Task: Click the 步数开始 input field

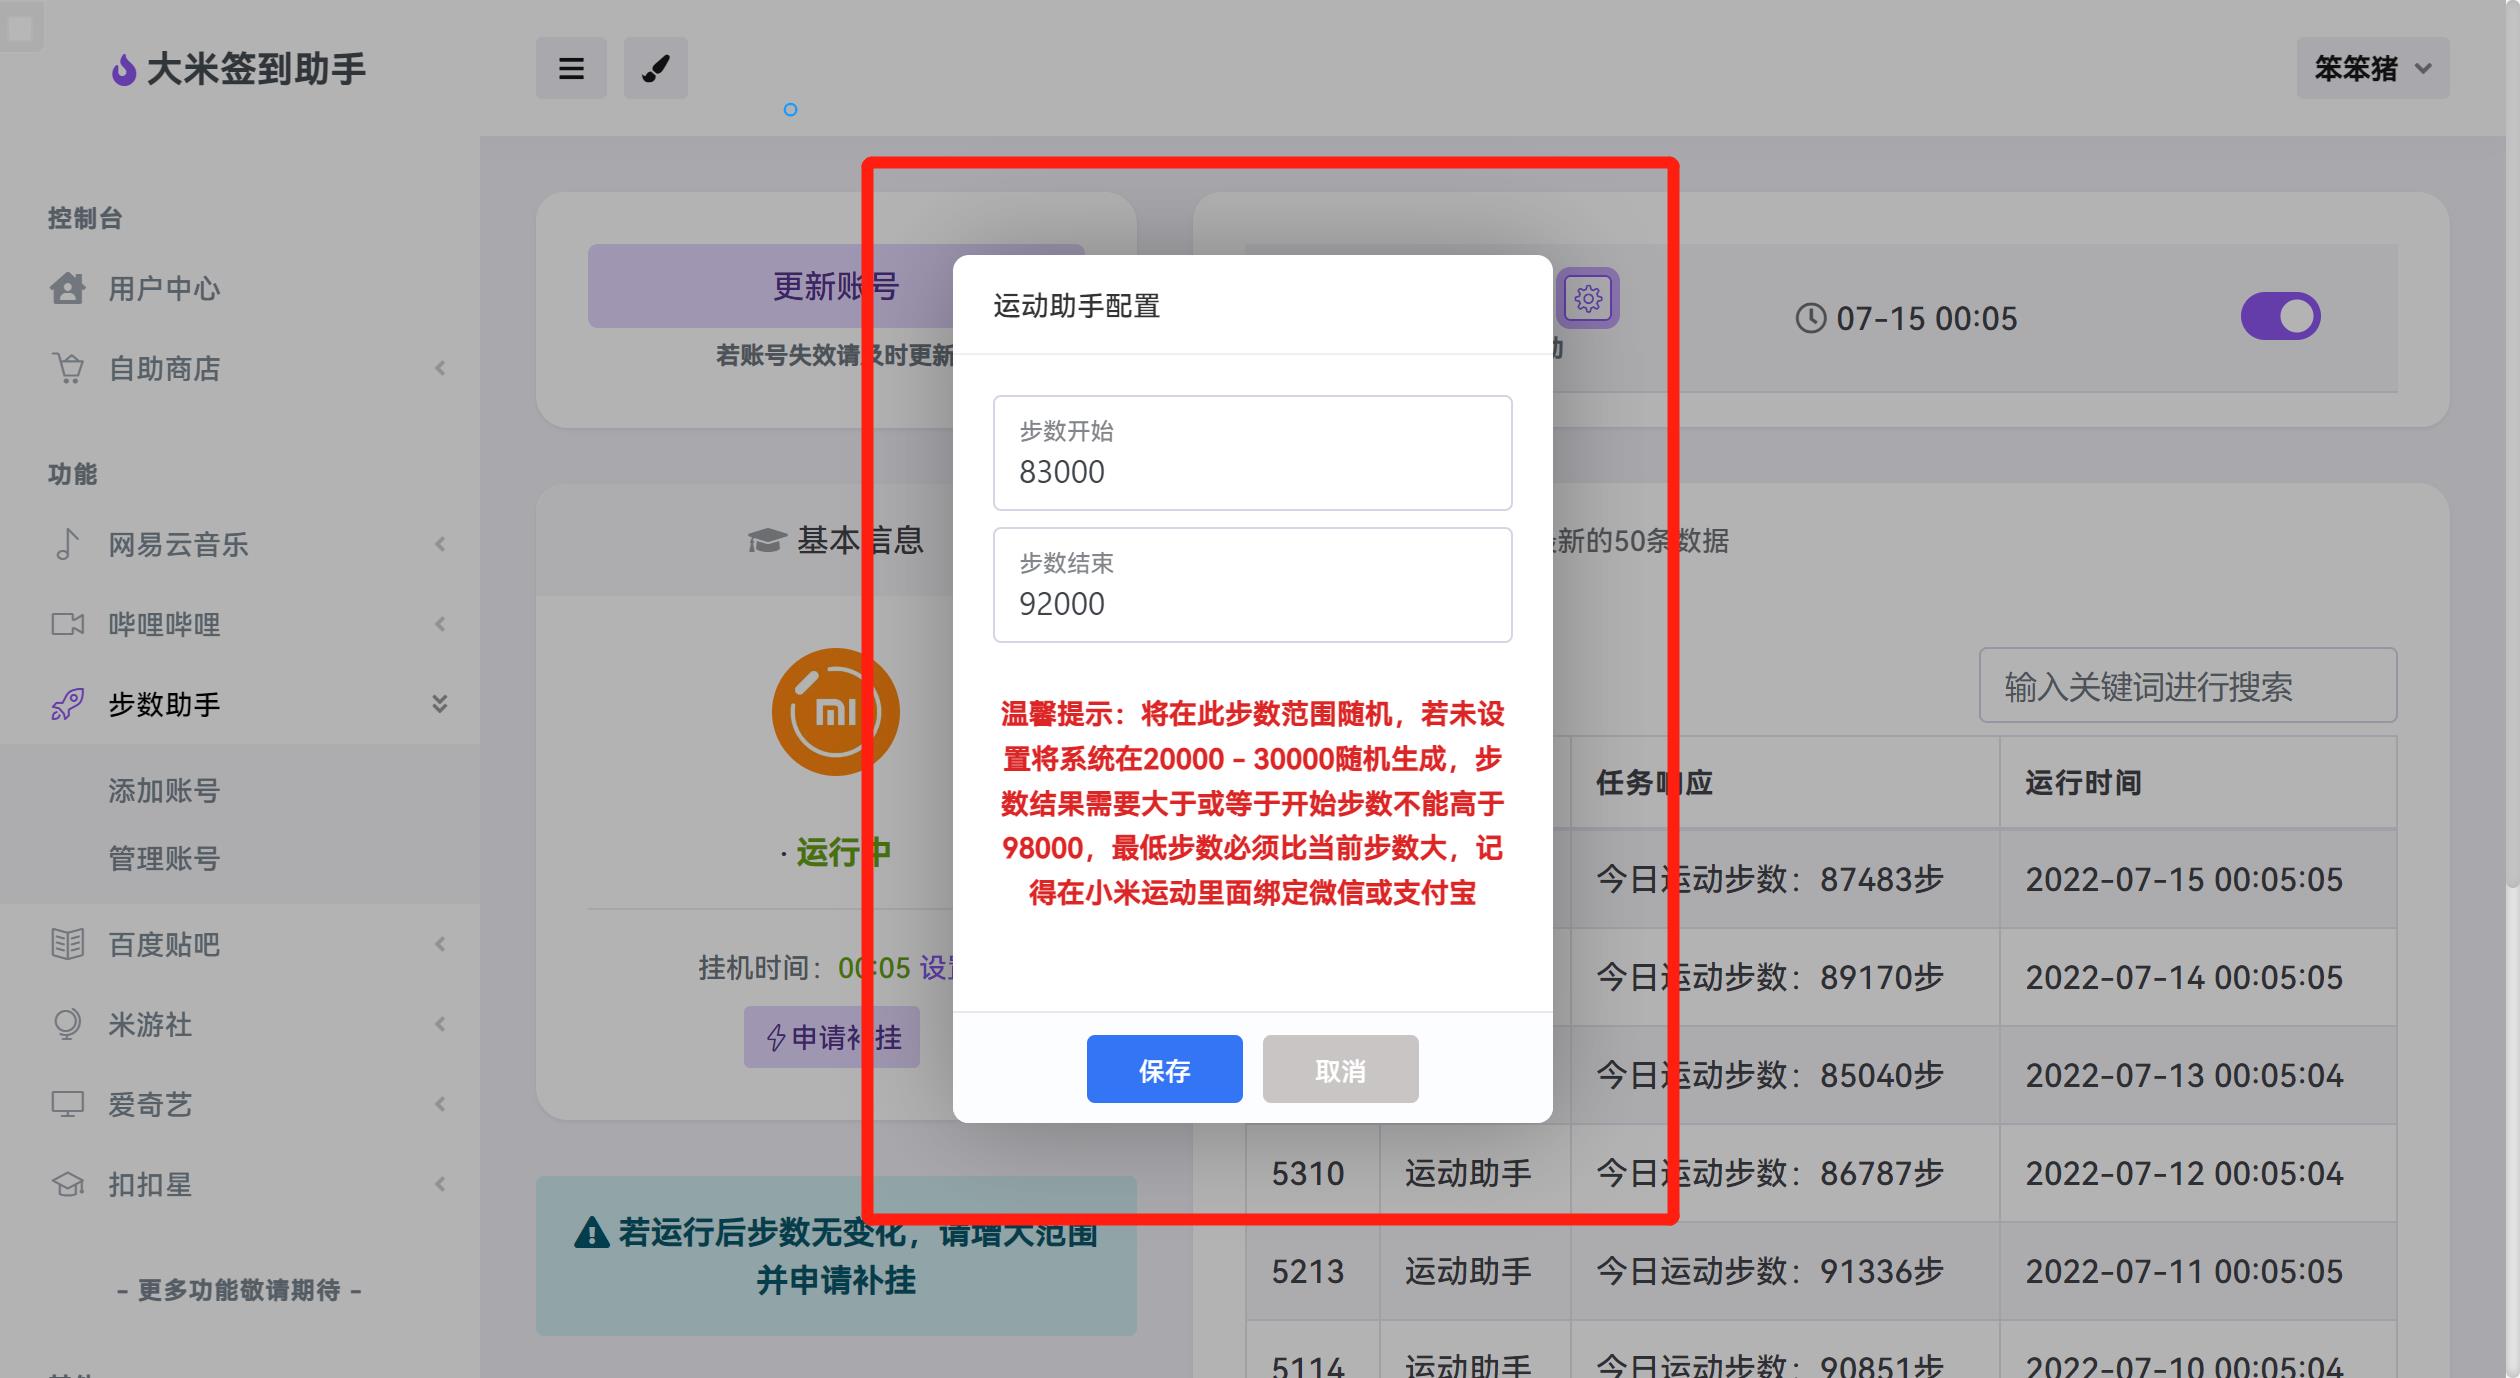Action: 1252,470
